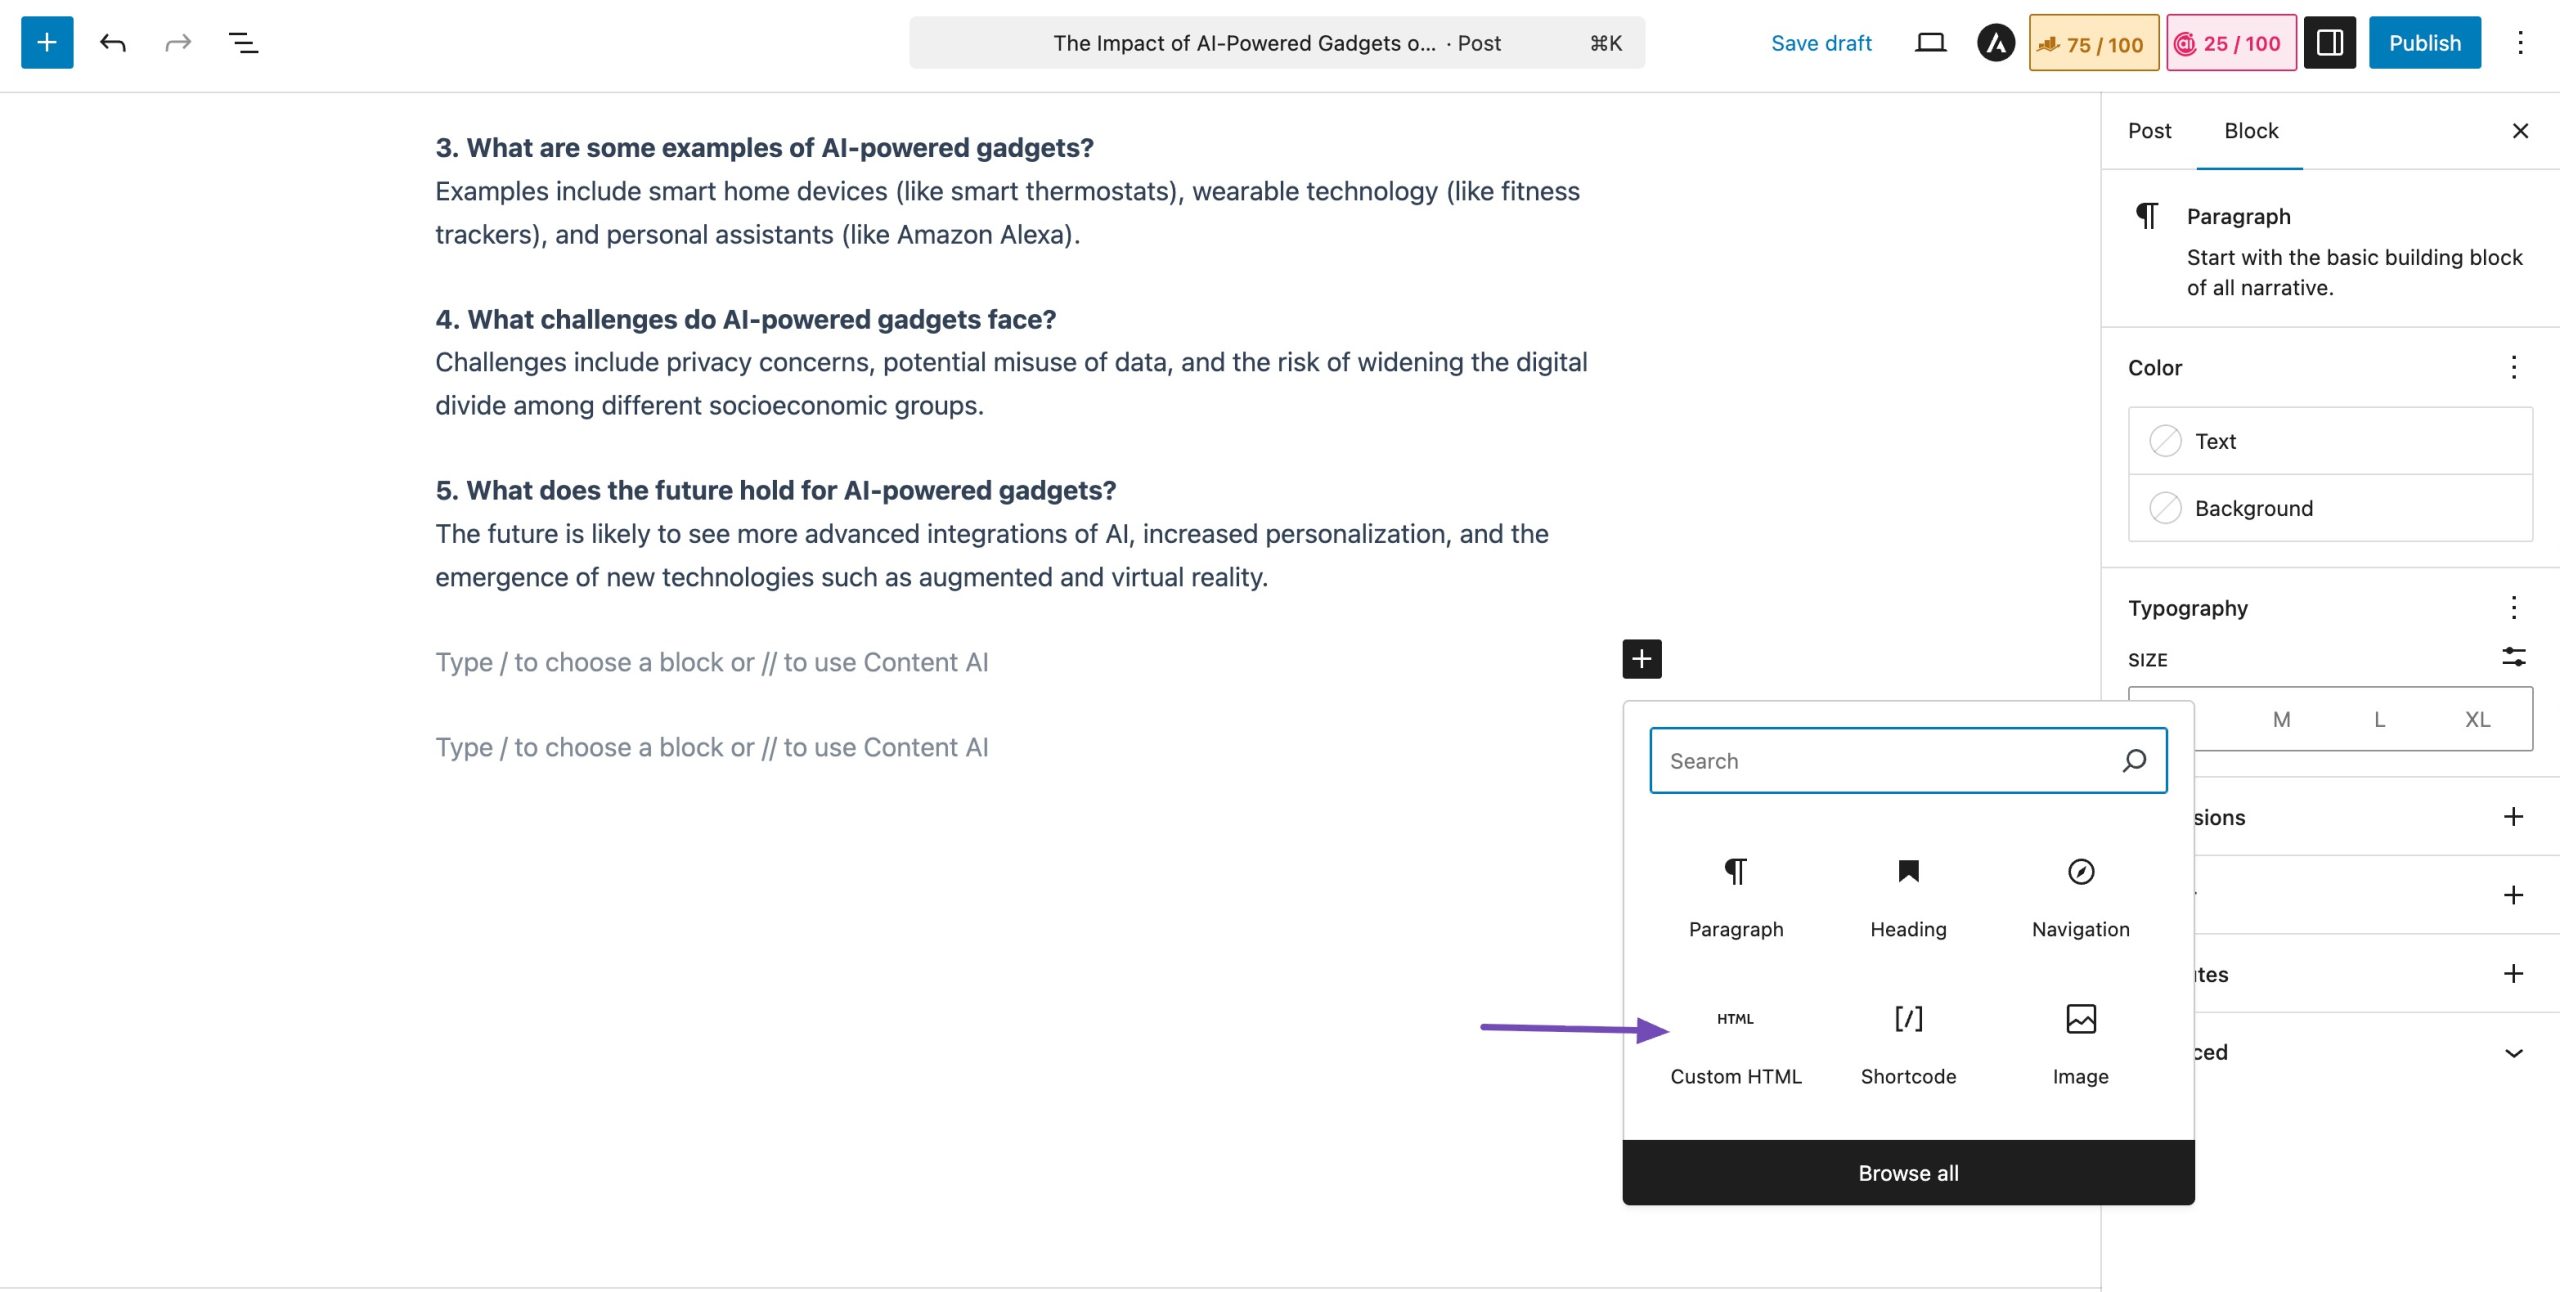Open the Color options three-dot menu

point(2513,367)
